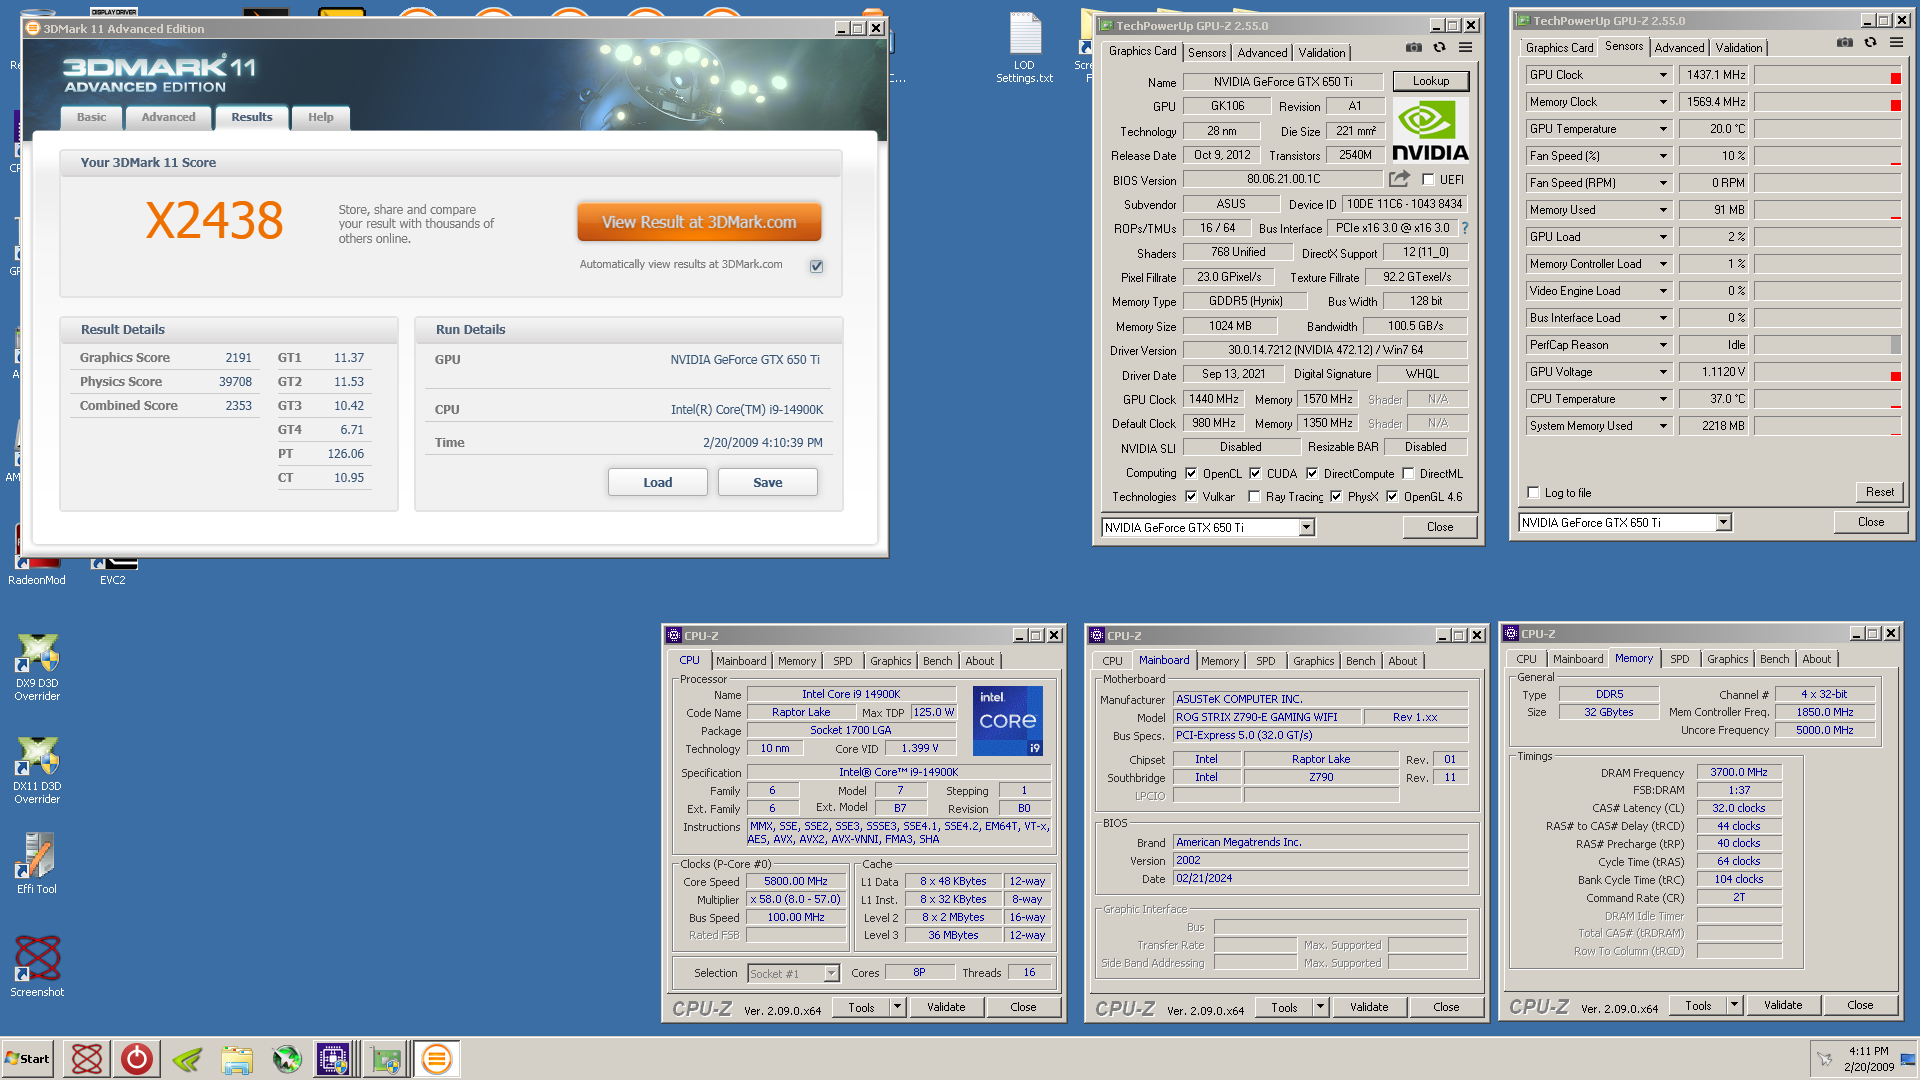Expand the GPU Clock sensor dropdown
Viewport: 1920px width, 1080px height.
click(1663, 75)
